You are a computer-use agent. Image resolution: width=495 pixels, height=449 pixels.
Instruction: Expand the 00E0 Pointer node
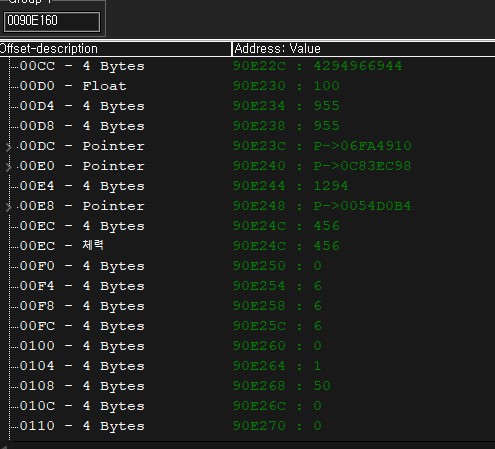click(x=8, y=167)
